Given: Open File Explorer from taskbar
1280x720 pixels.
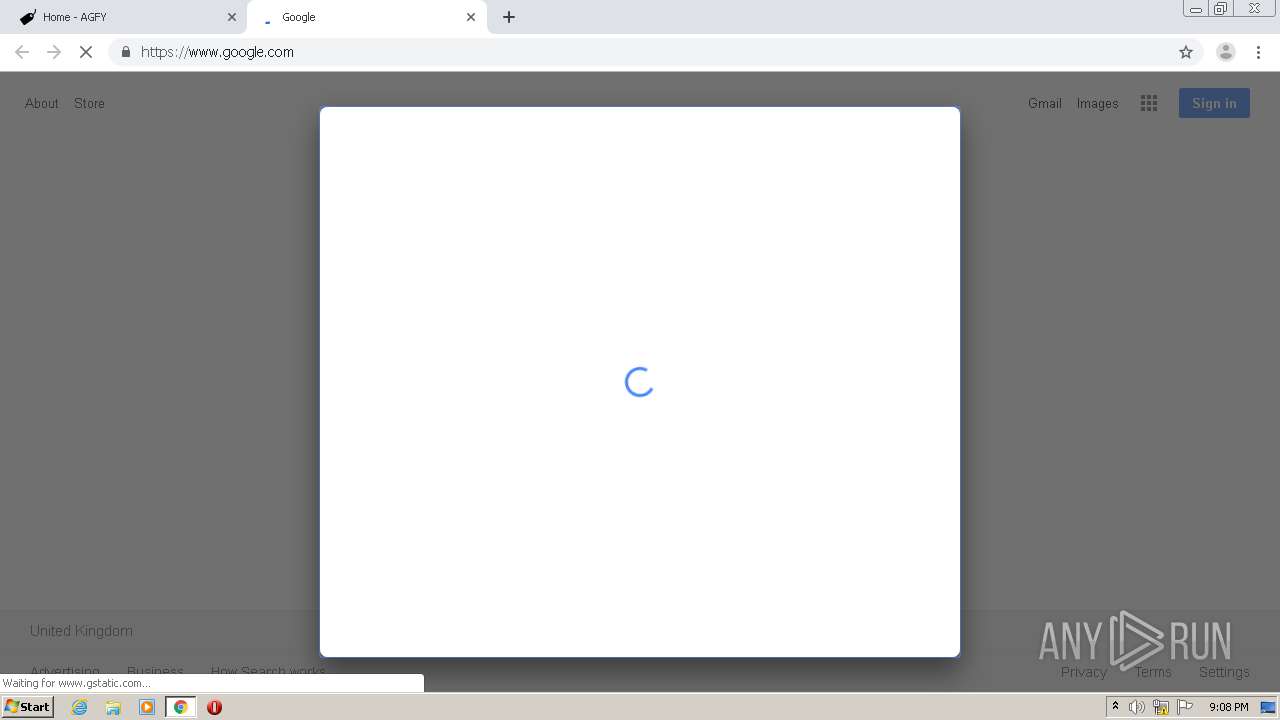Looking at the screenshot, I should click(x=113, y=707).
